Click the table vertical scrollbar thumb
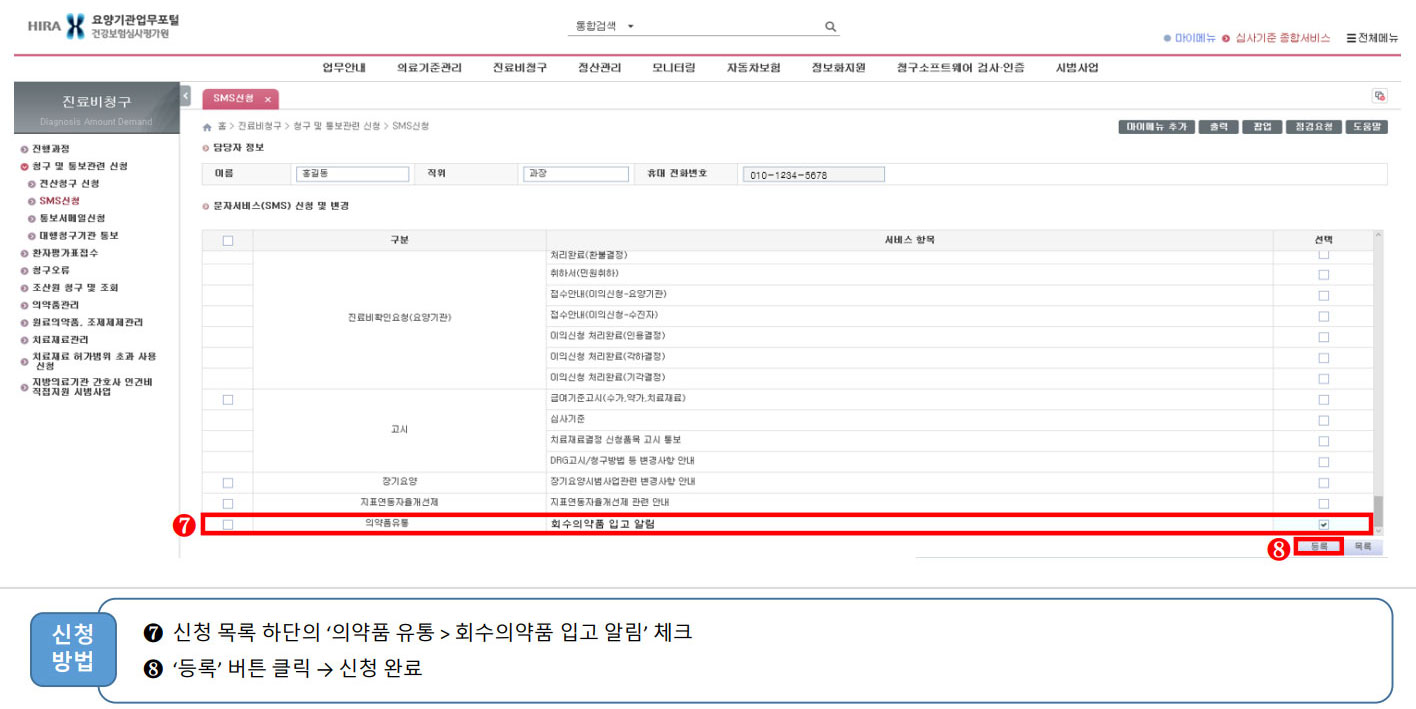 coord(1379,510)
